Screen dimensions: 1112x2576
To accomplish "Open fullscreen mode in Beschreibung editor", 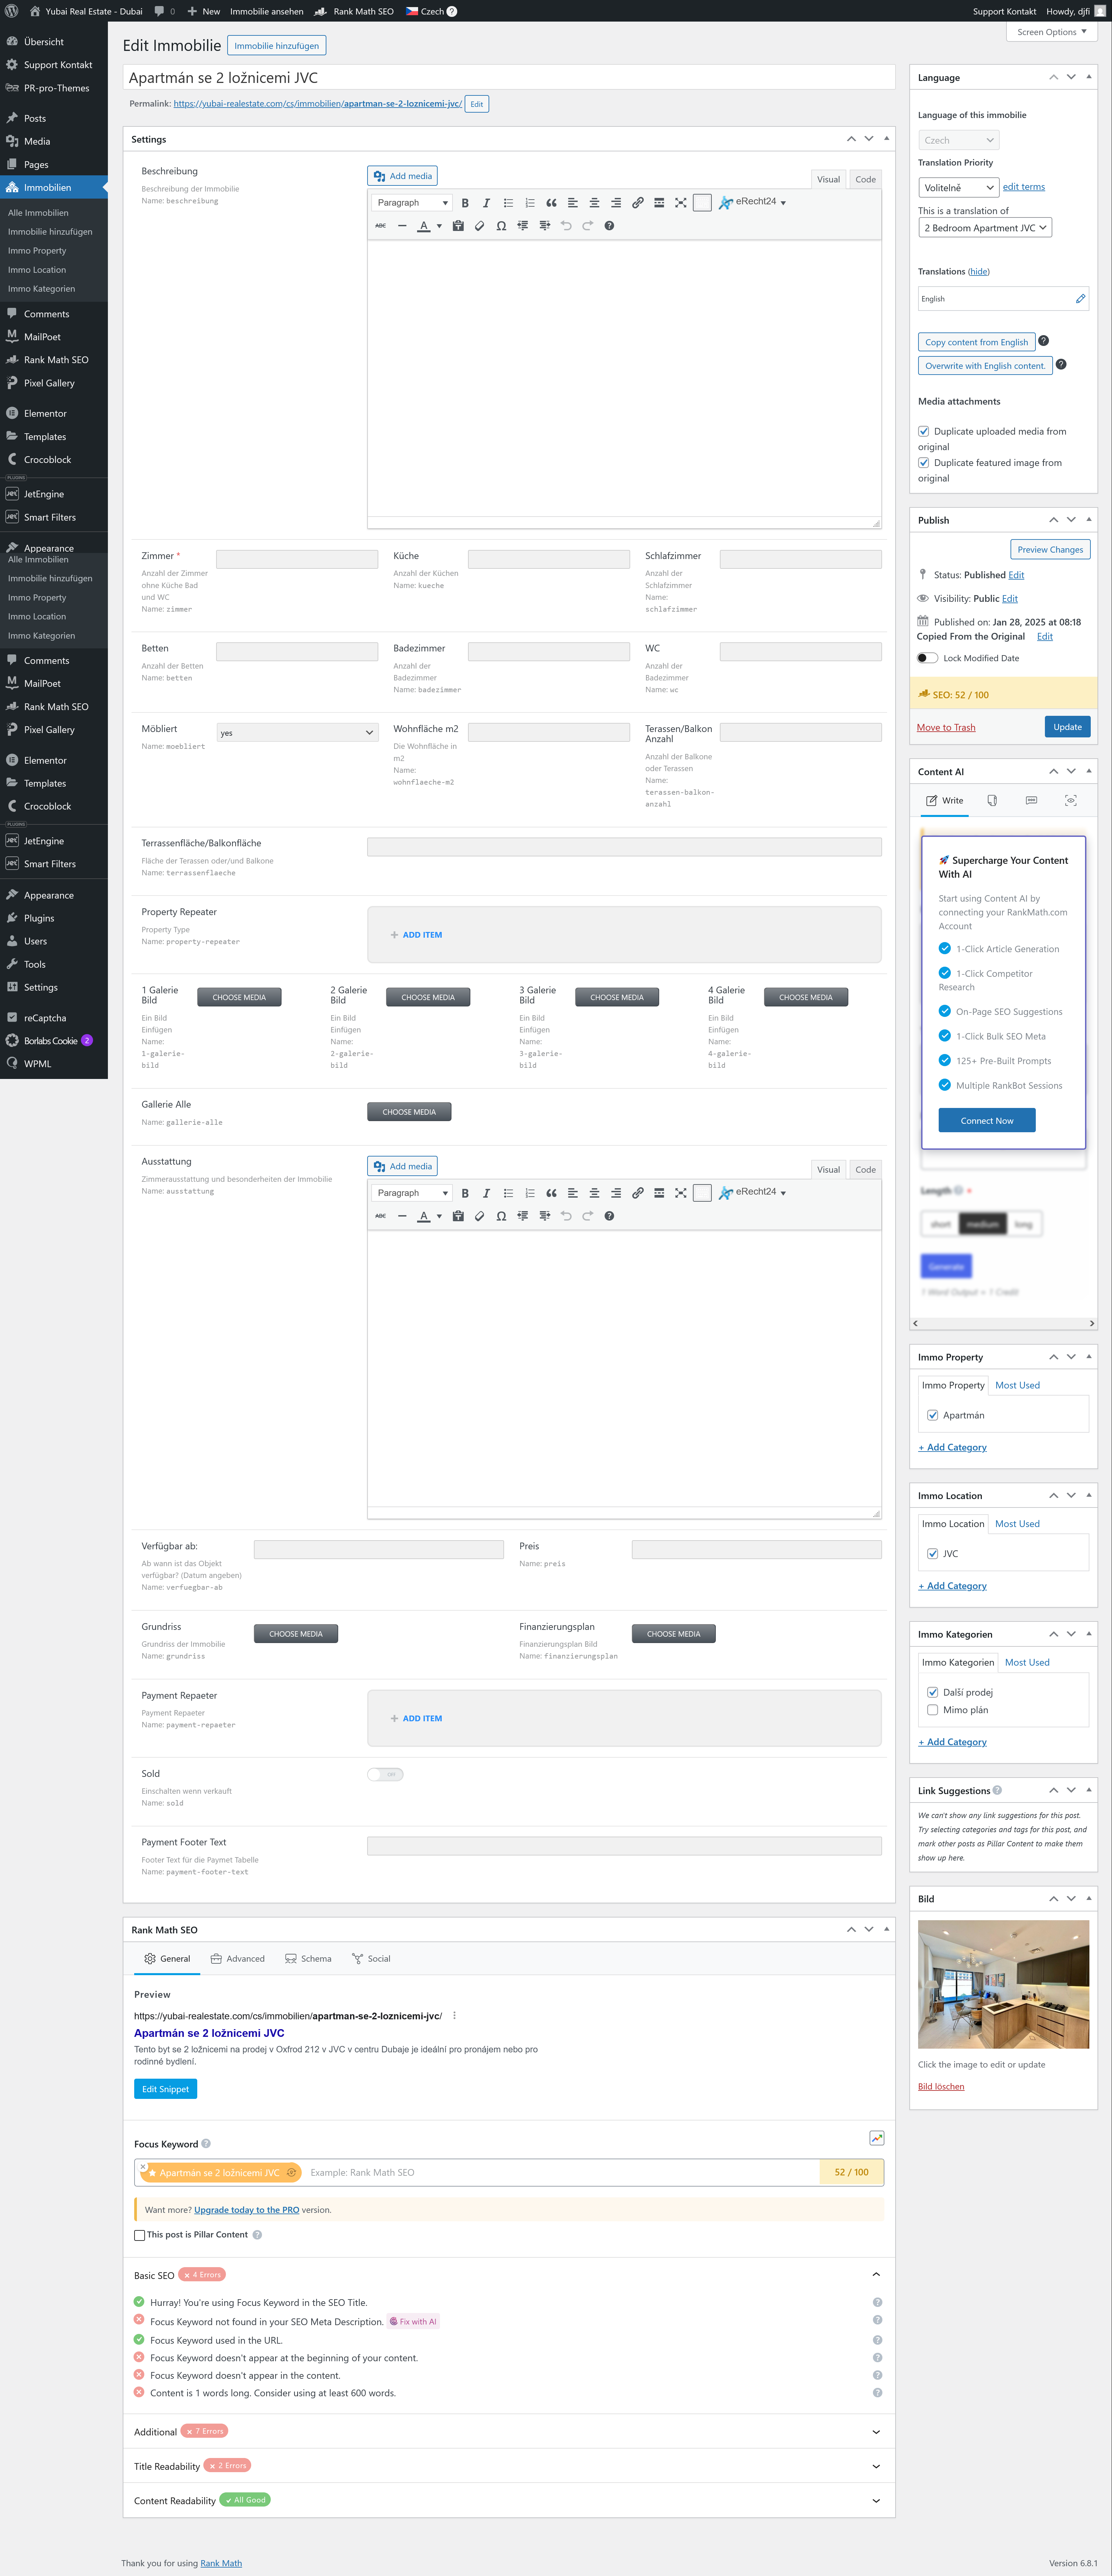I will [681, 203].
